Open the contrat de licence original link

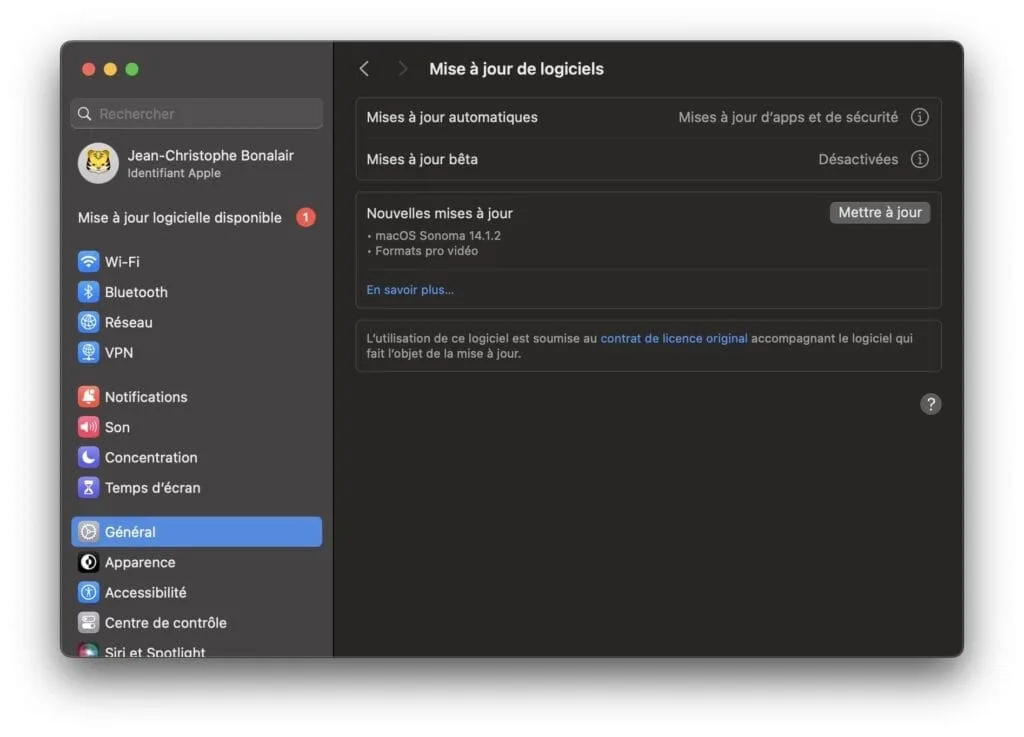[673, 338]
